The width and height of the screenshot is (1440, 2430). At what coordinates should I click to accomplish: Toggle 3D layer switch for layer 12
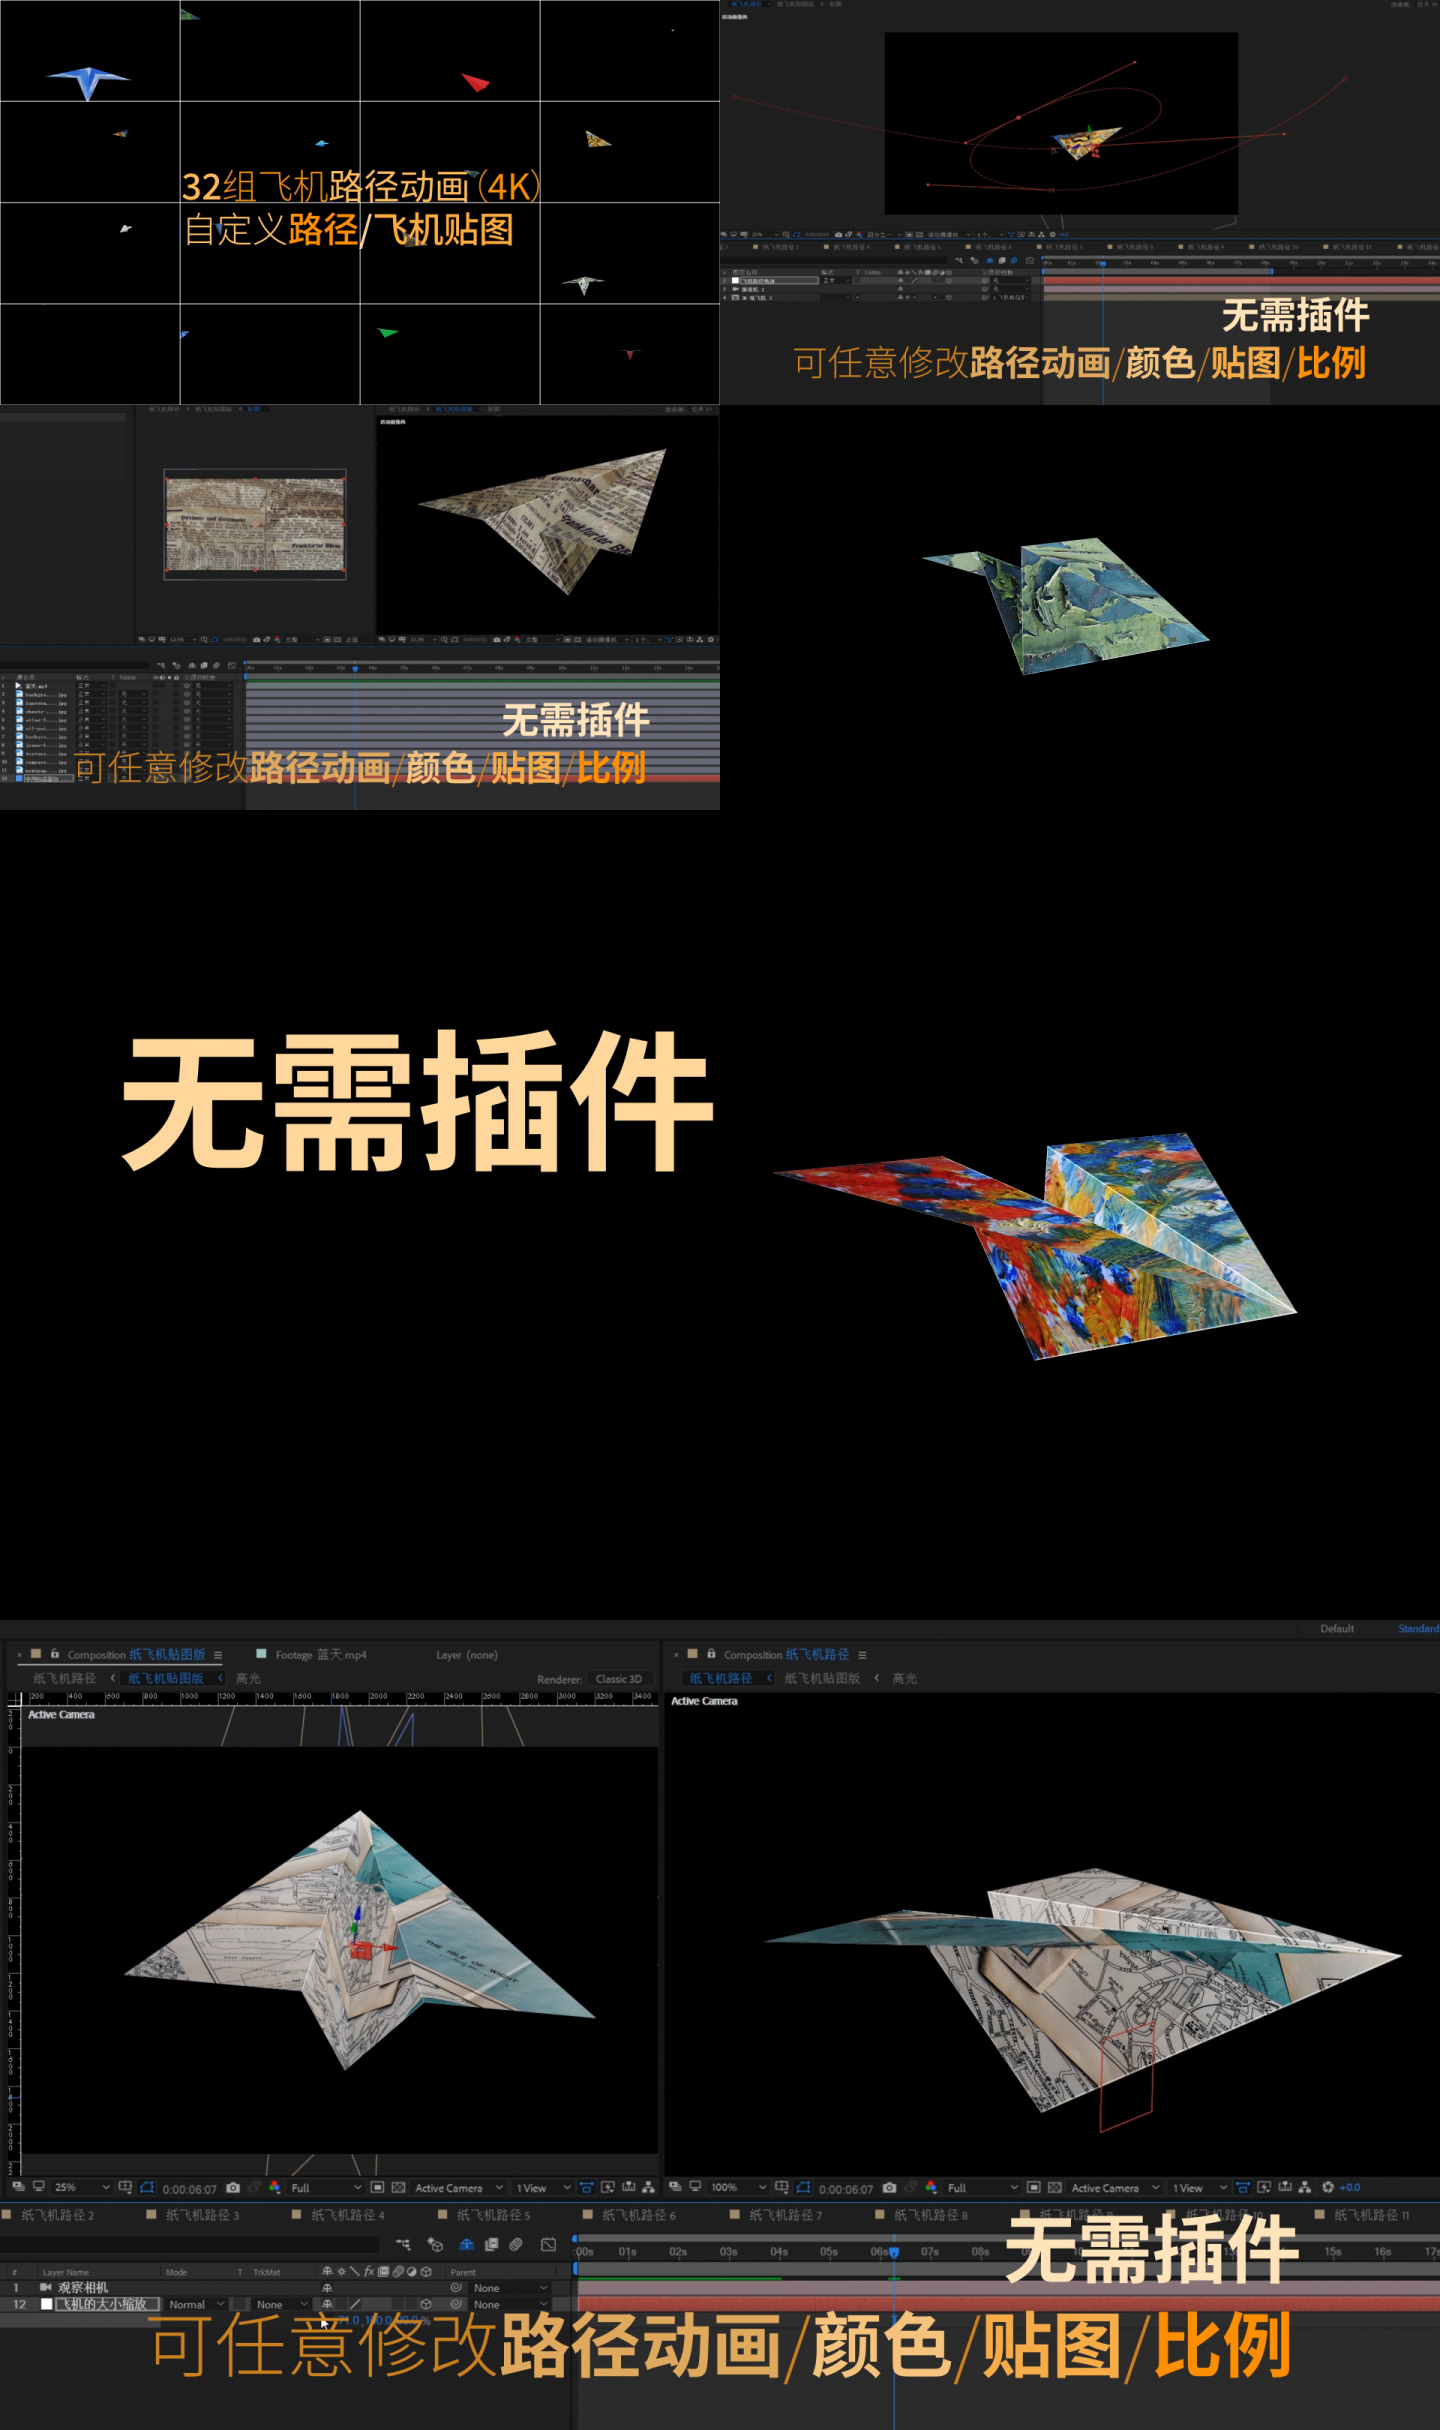pyautogui.click(x=426, y=2304)
